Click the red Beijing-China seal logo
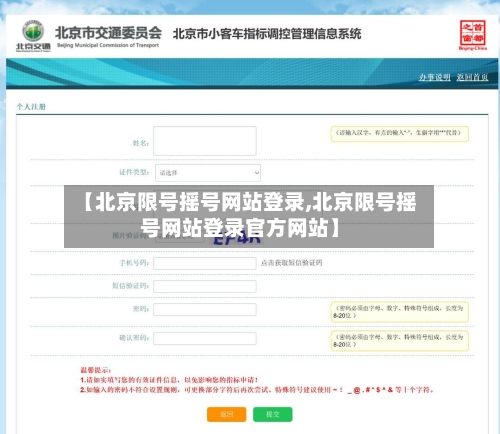This screenshot has height=434, width=500. coord(472,35)
